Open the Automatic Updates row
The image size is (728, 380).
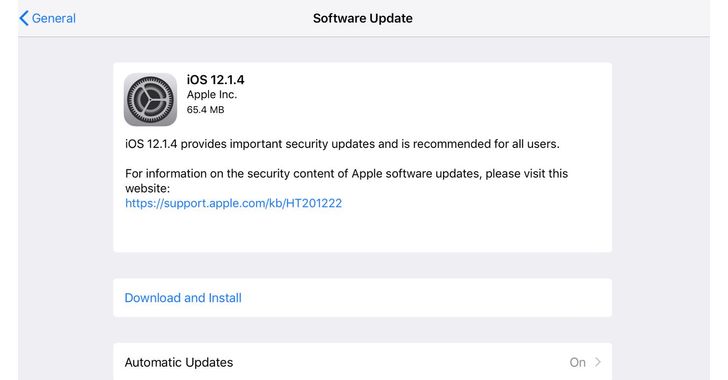(x=363, y=361)
